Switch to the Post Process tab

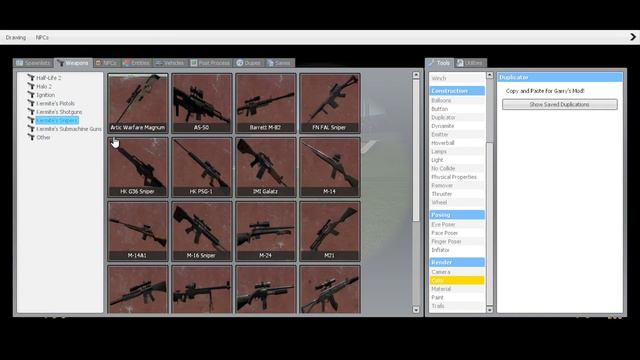click(x=211, y=63)
